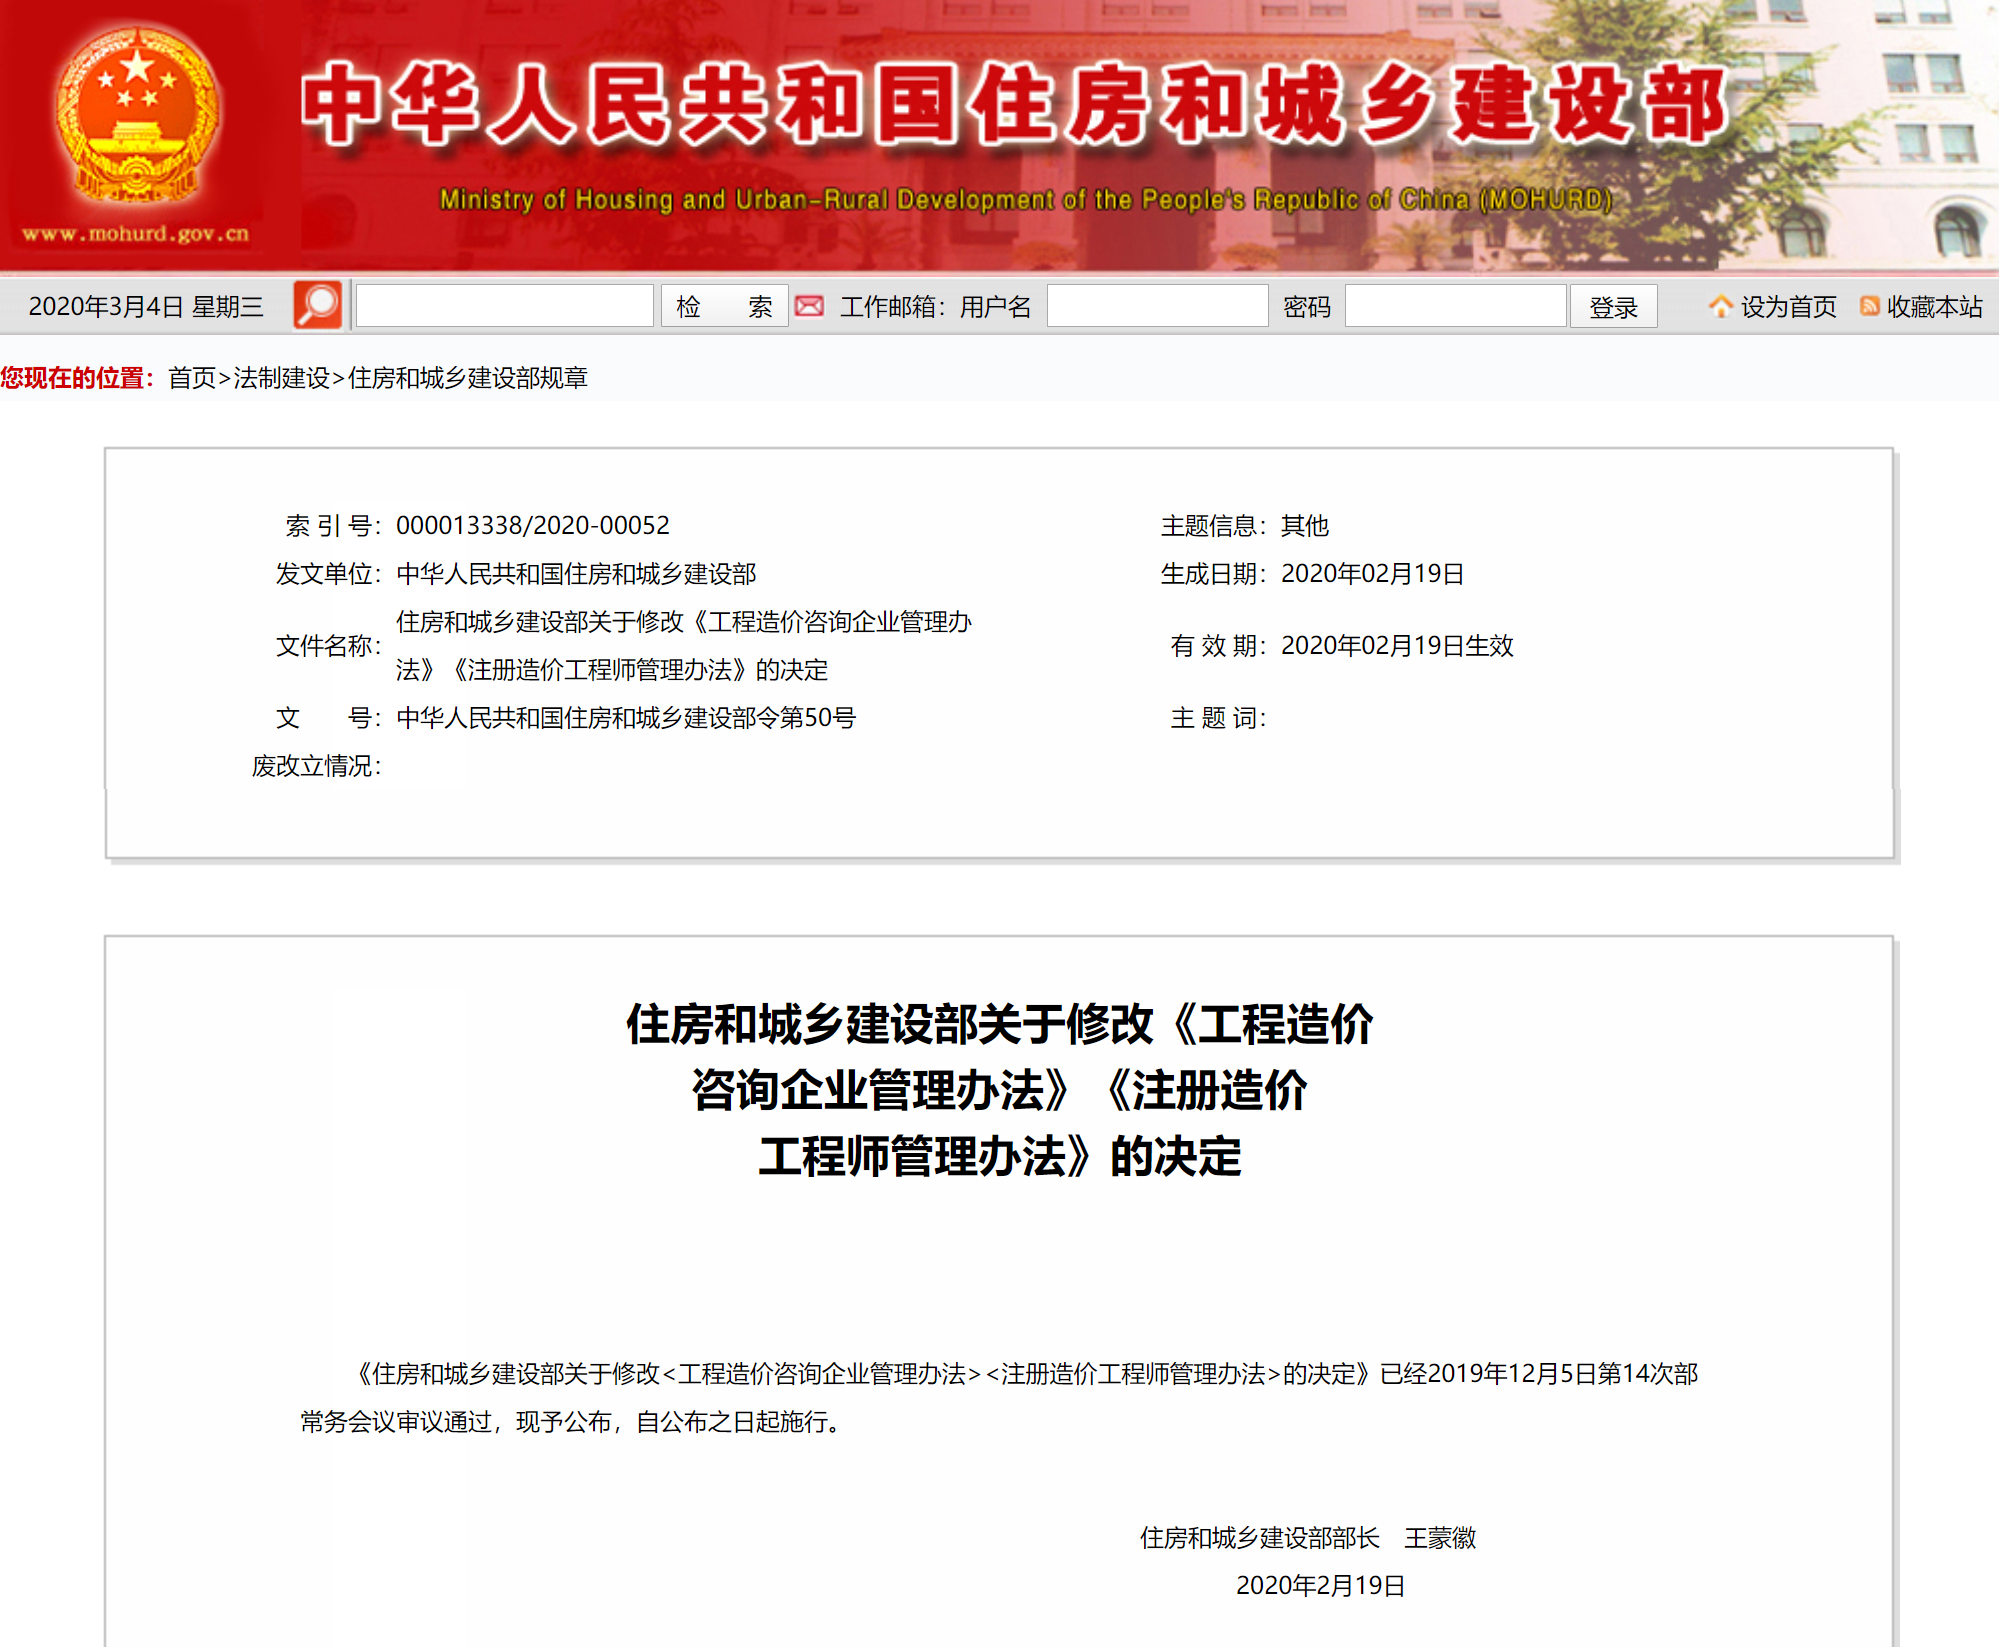Click the www.mohurd.gov.cn site address

click(x=136, y=234)
